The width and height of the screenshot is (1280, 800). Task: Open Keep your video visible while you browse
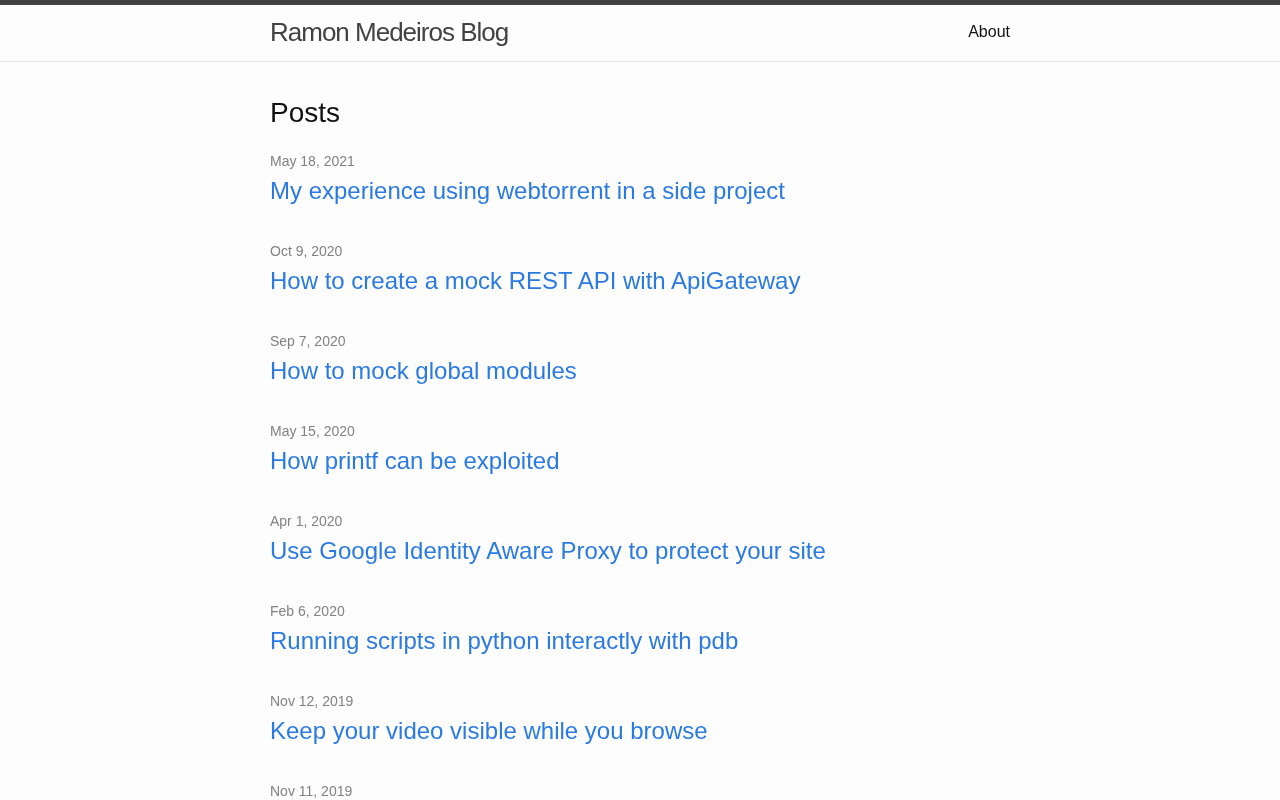point(488,731)
